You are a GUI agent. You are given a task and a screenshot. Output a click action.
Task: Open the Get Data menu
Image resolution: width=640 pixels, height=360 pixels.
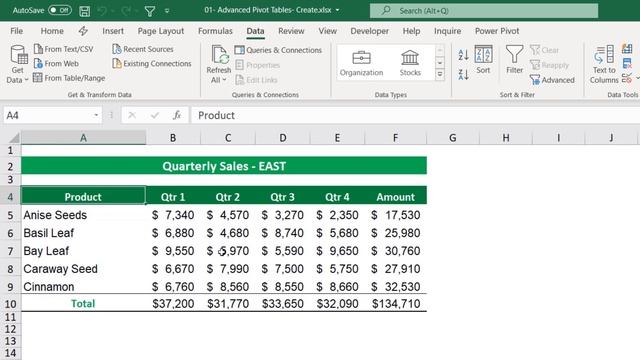[18, 64]
